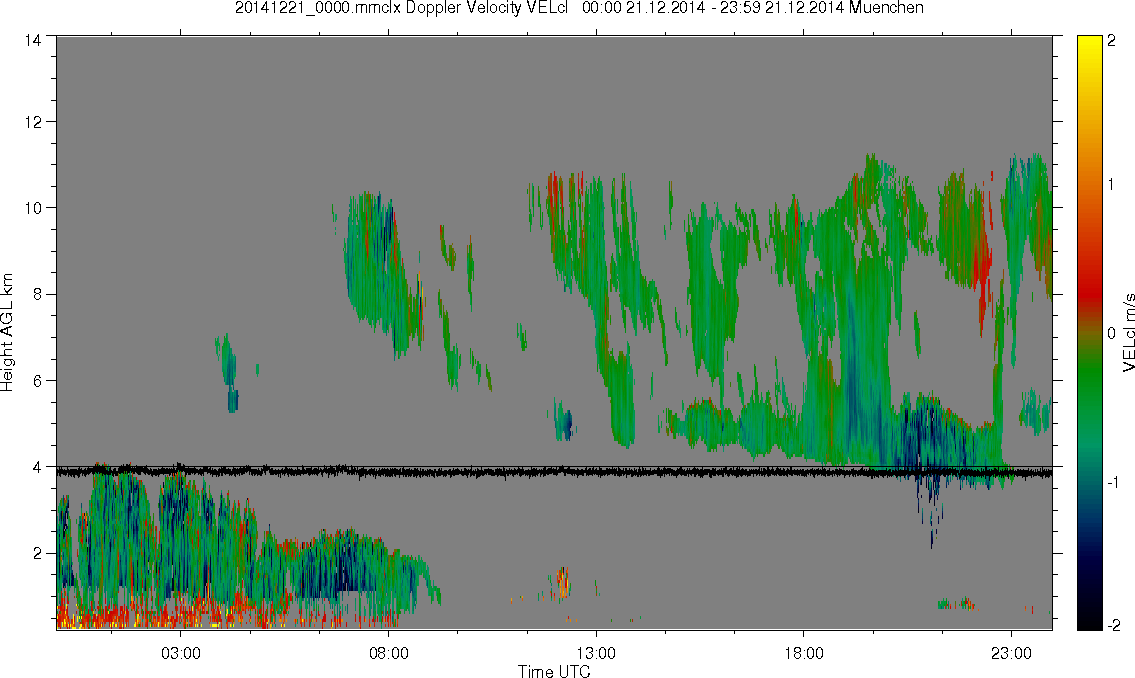
Task: Click the yellow top of the colorbar
Action: click(x=1089, y=45)
